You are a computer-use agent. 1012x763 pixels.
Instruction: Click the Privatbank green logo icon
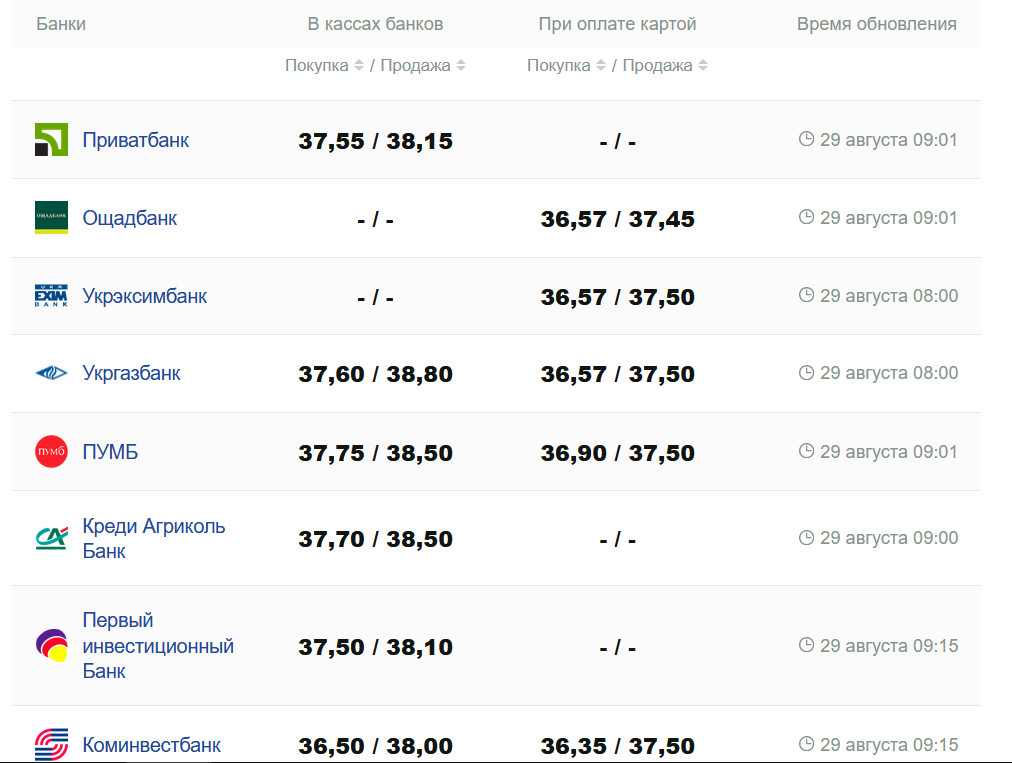pos(51,140)
